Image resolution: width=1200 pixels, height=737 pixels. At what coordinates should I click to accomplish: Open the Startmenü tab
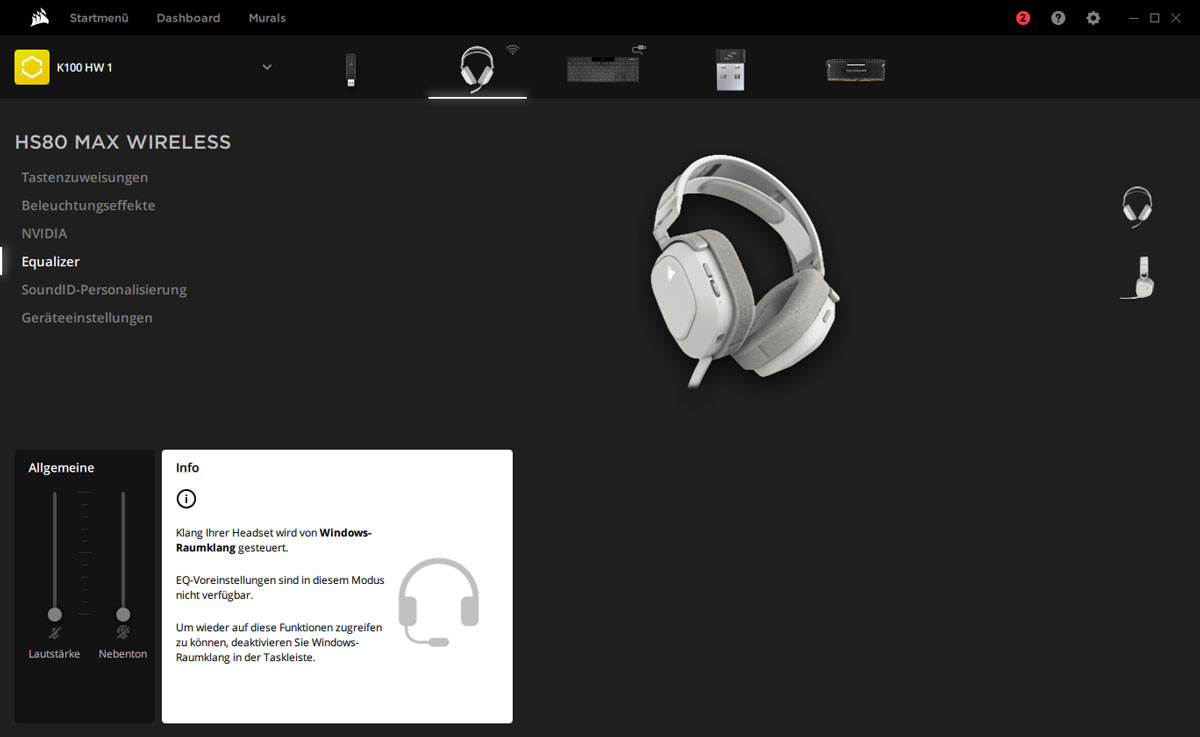click(x=98, y=18)
